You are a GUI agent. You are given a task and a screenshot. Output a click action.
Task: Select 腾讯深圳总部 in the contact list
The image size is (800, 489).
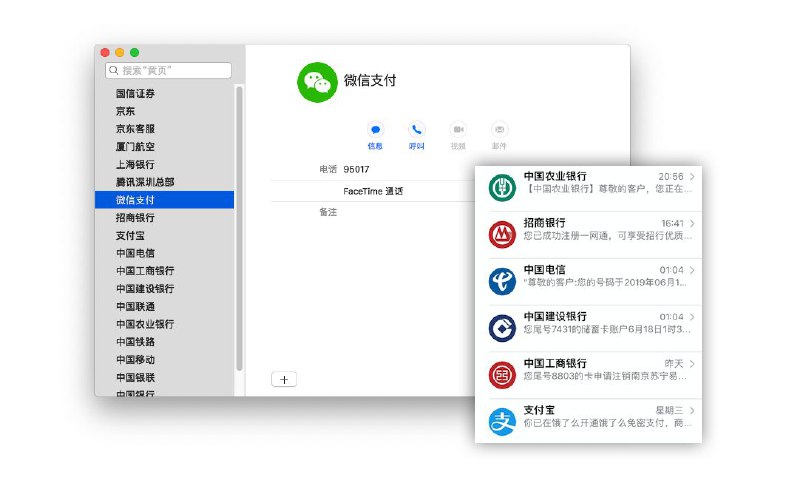point(145,182)
